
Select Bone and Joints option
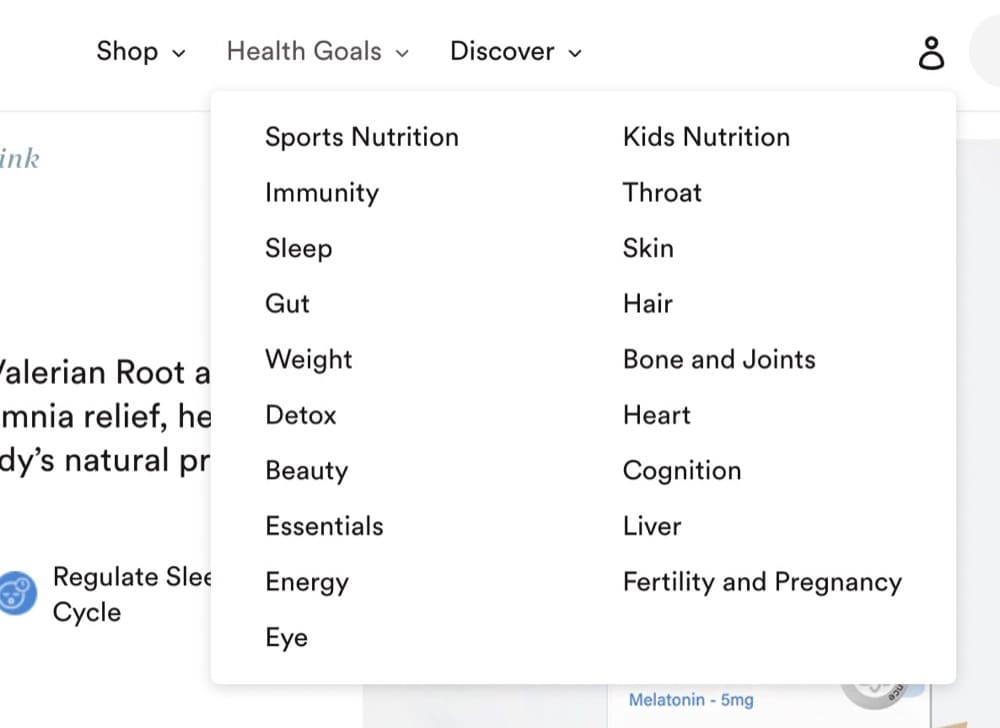tap(719, 360)
